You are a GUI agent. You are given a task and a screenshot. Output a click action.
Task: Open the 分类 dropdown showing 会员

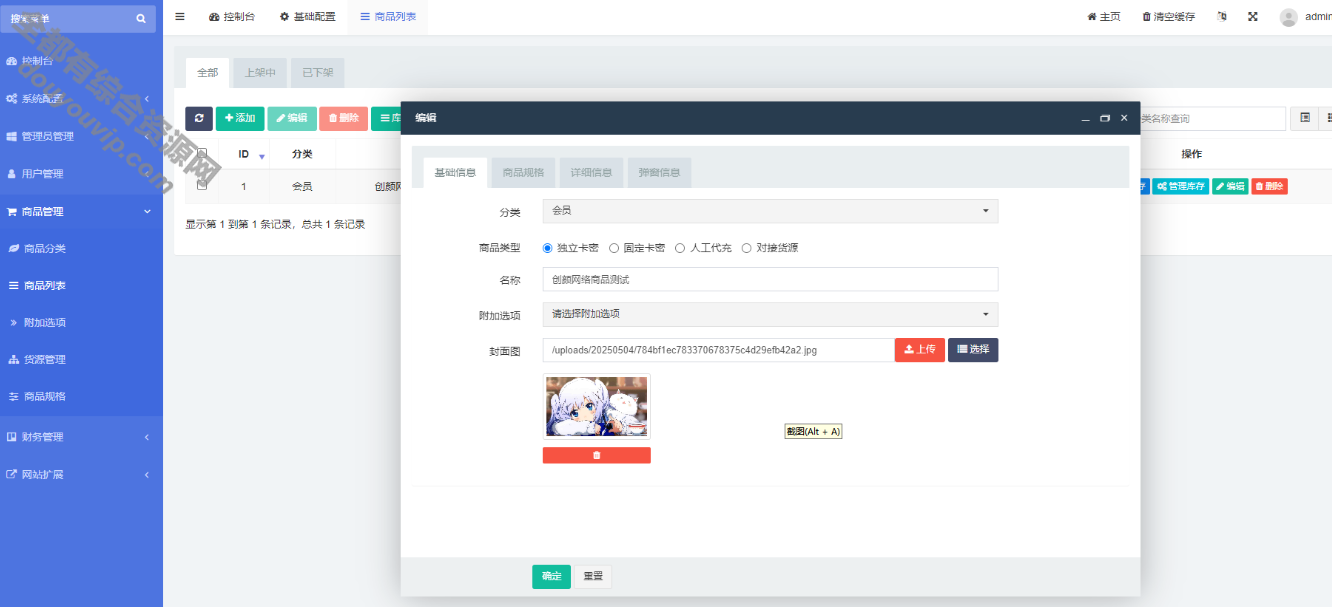pyautogui.click(x=770, y=211)
